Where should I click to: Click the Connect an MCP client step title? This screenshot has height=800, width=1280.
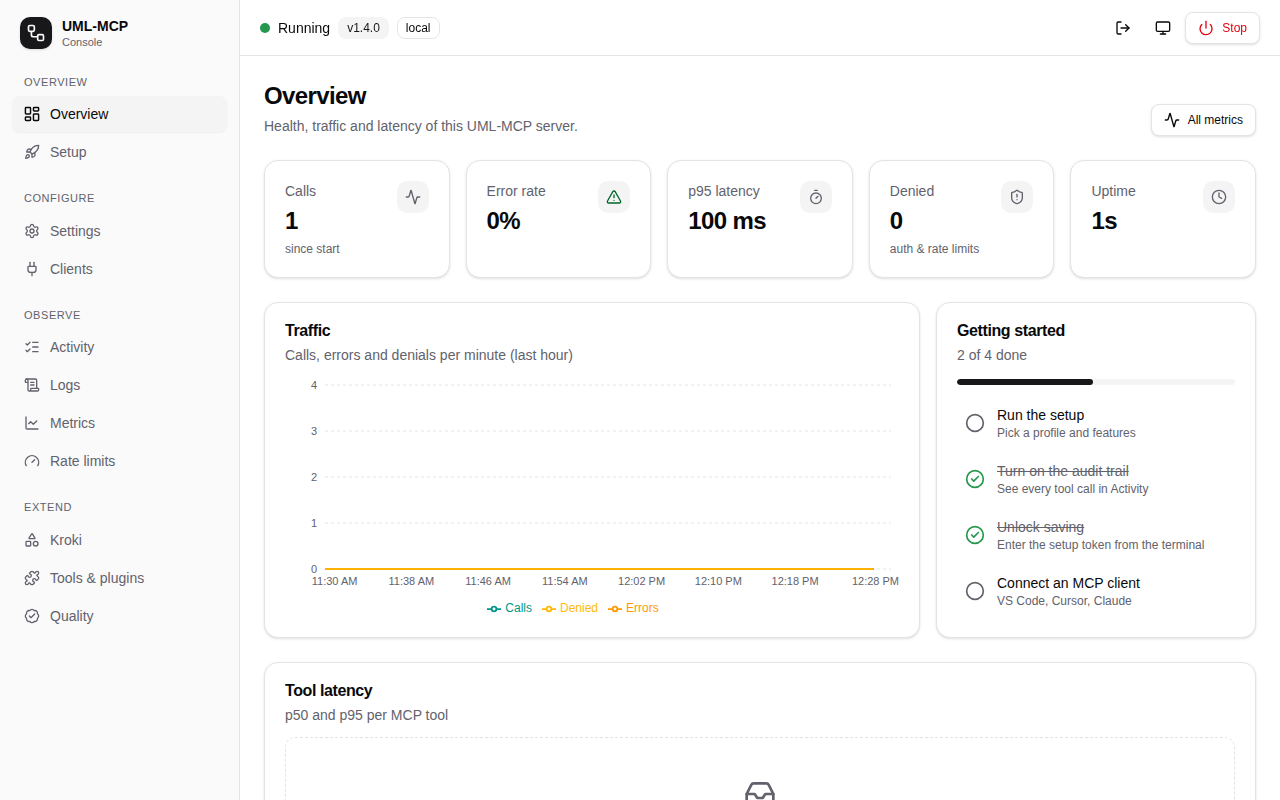pyautogui.click(x=1068, y=583)
